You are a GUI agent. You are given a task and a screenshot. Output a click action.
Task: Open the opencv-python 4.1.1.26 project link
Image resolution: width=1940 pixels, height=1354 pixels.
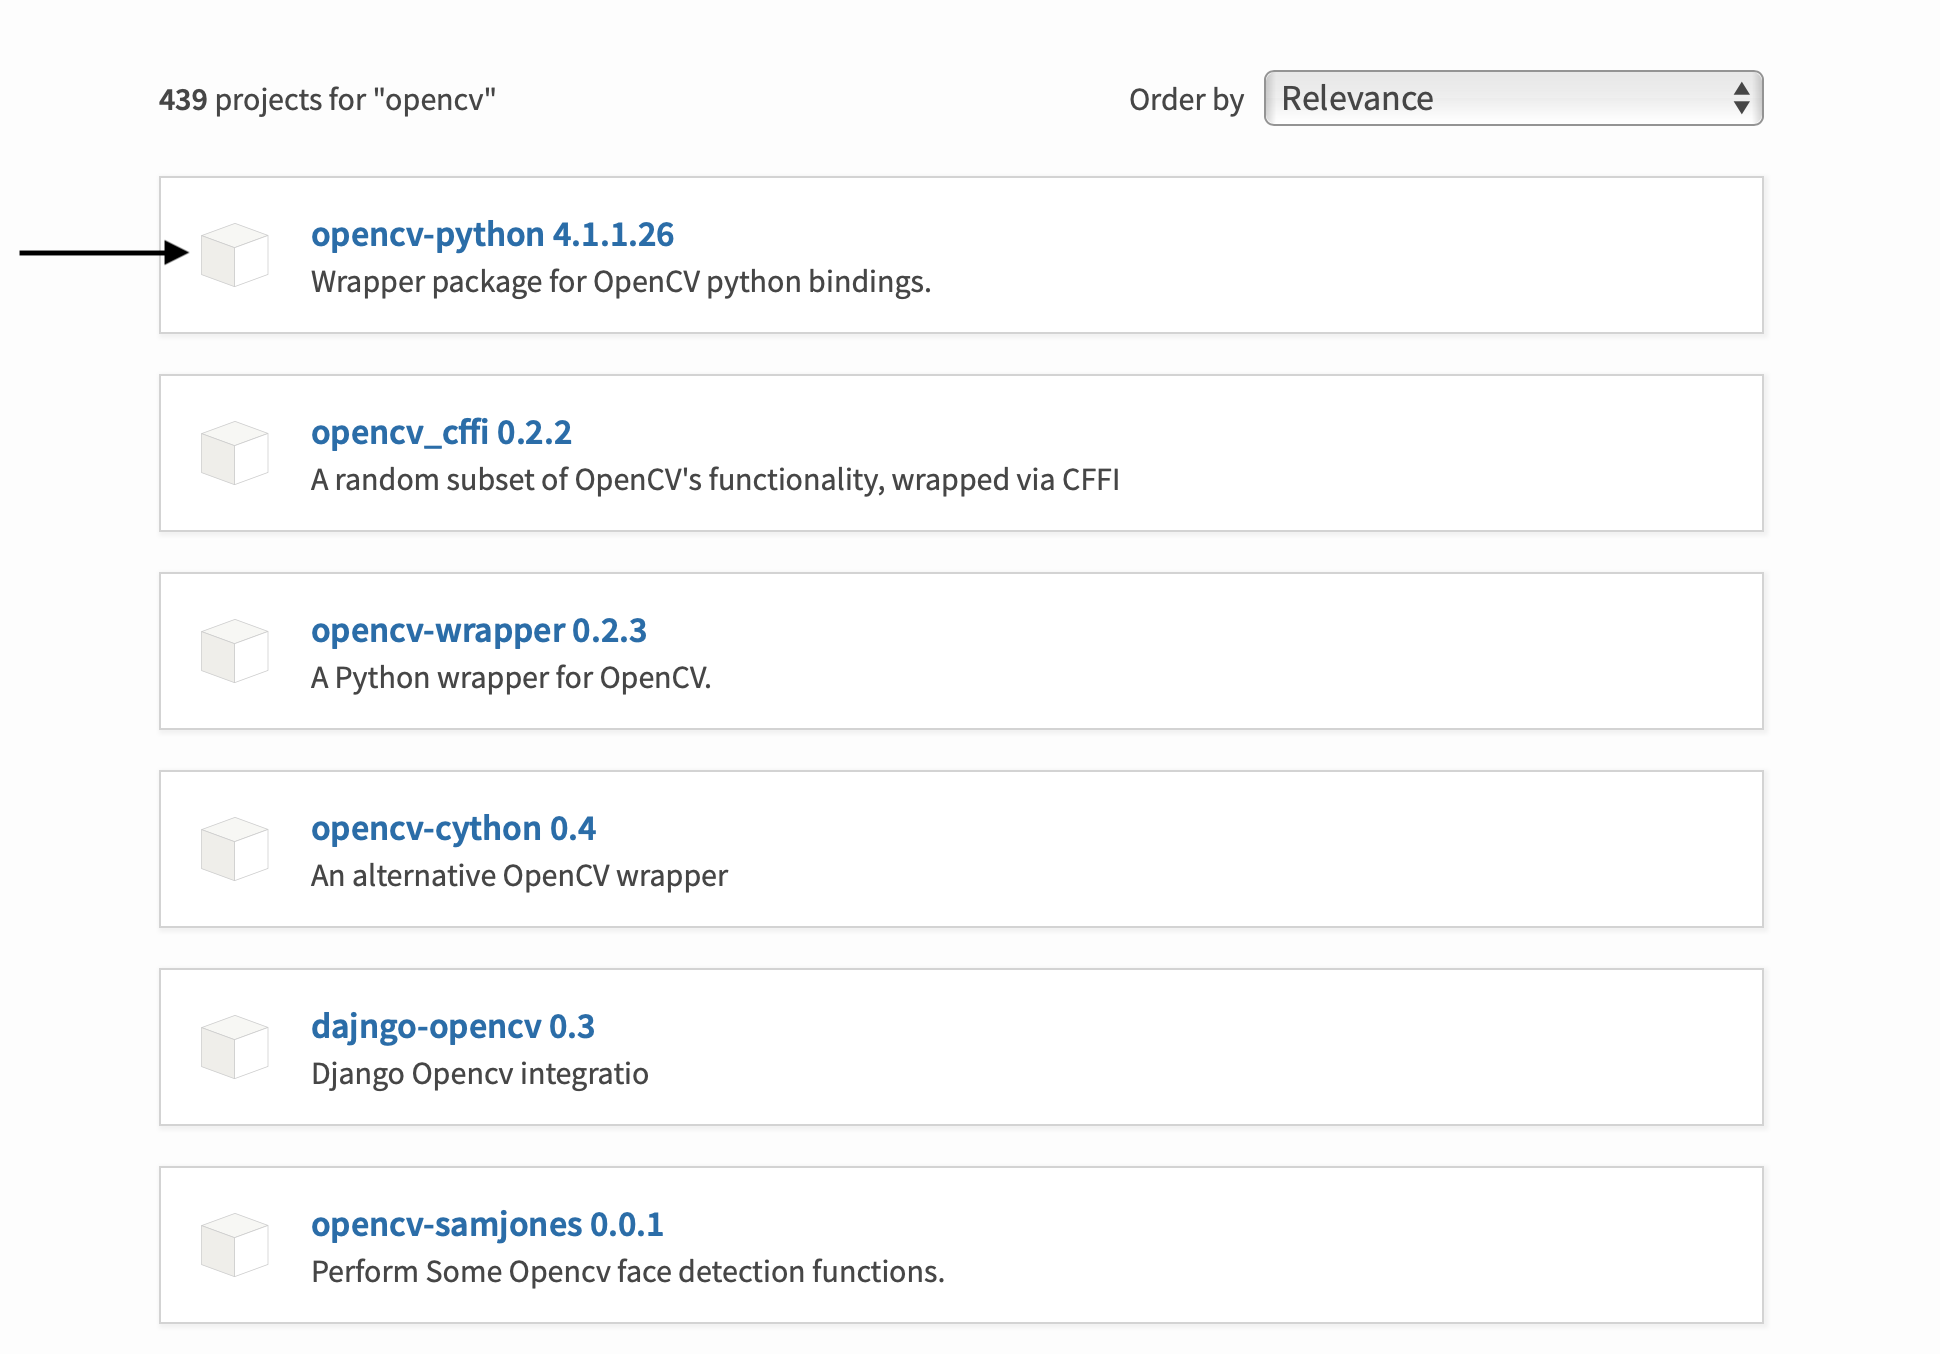[492, 234]
